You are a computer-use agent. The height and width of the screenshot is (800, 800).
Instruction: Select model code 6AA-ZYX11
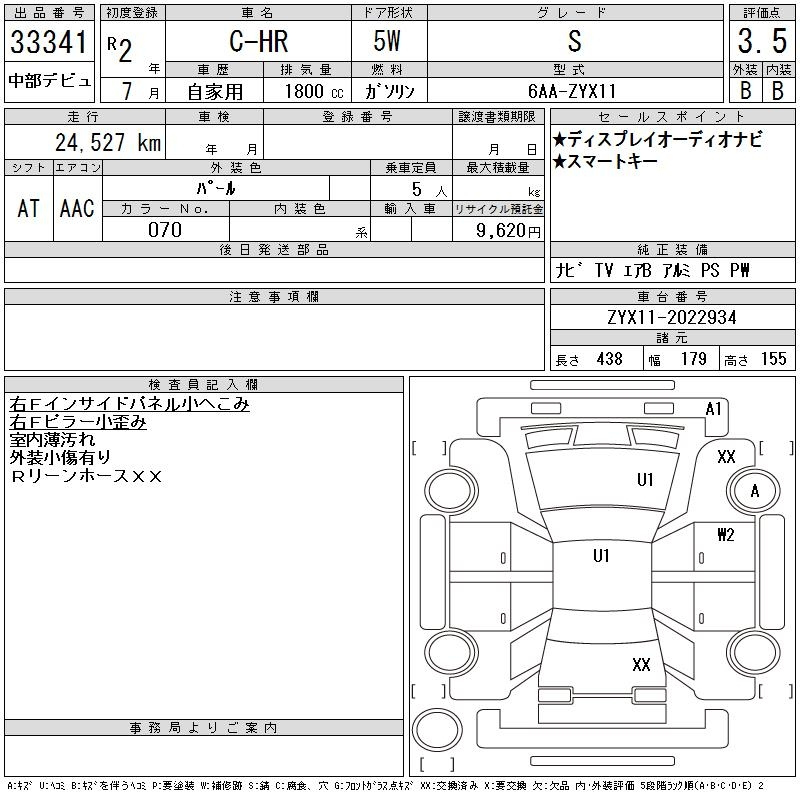[573, 91]
